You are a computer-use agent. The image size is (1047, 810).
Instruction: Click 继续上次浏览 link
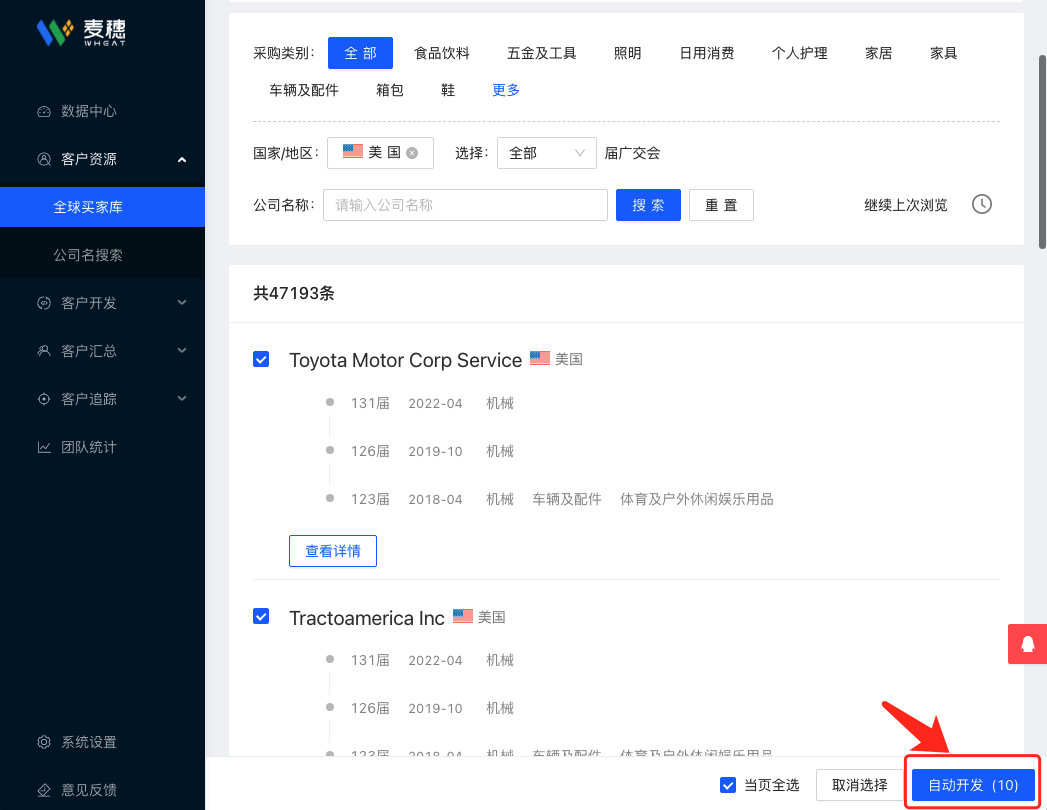[906, 205]
